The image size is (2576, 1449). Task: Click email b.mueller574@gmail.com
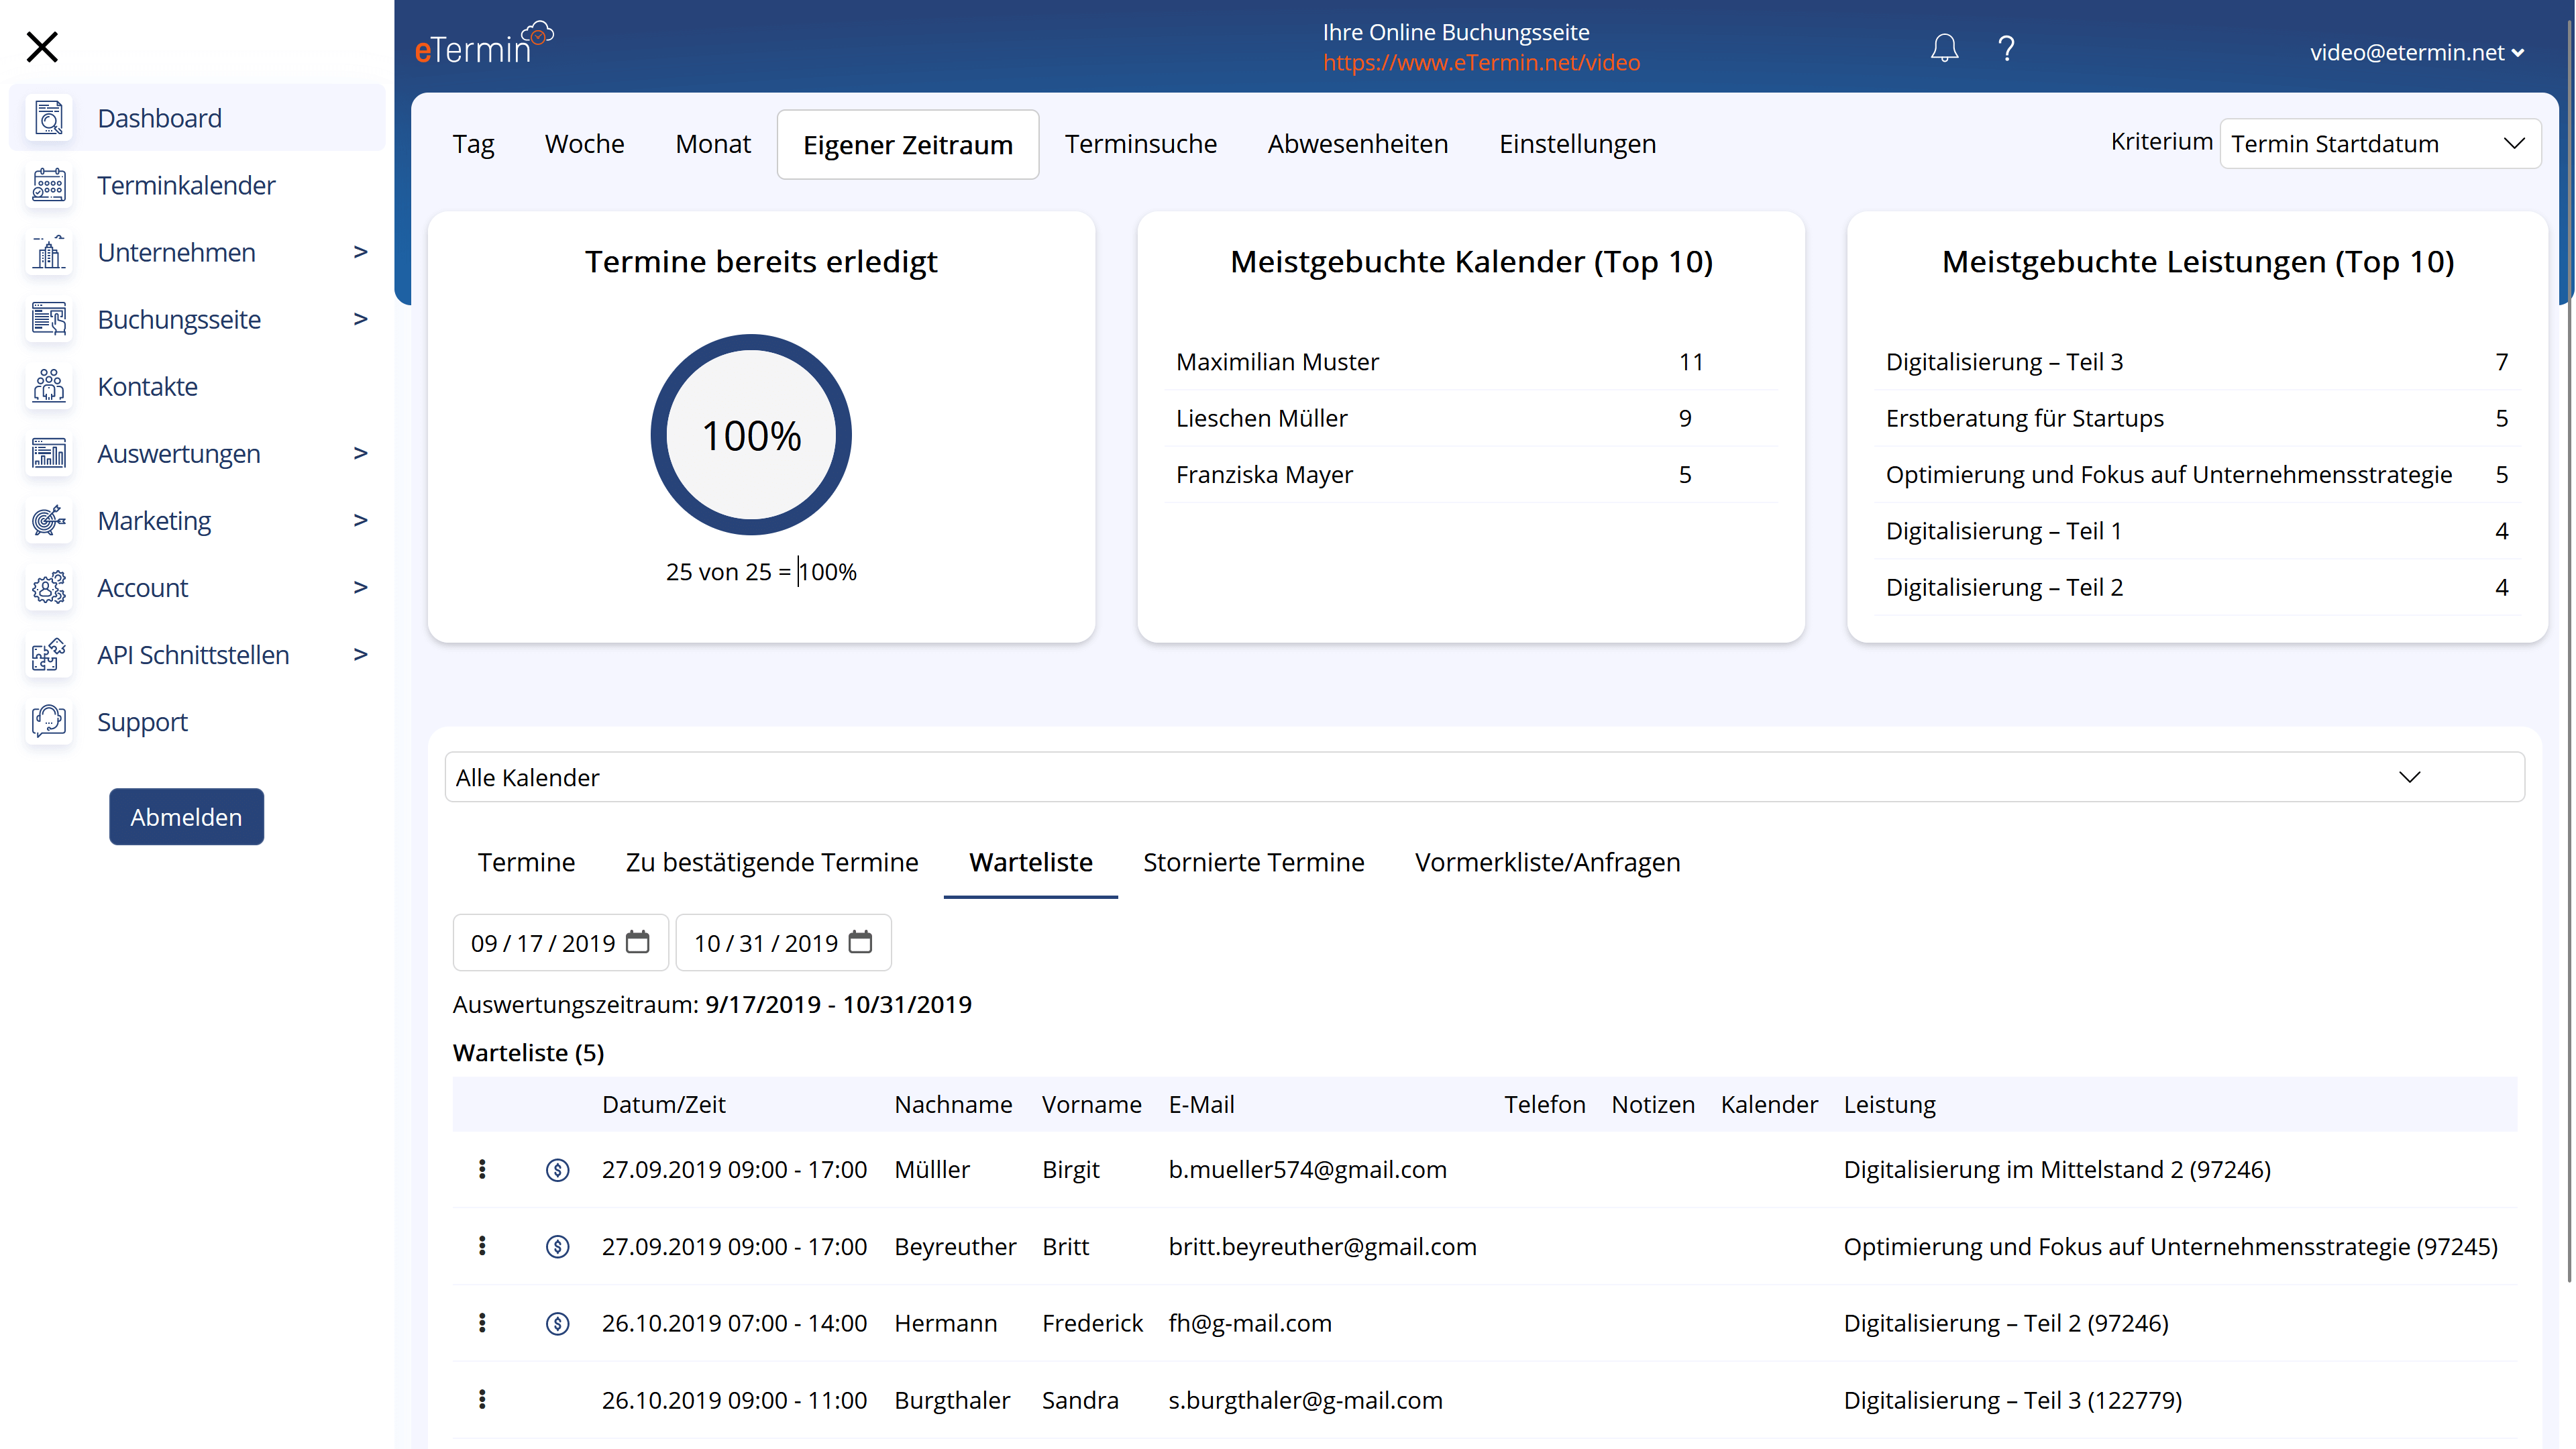(x=1307, y=1169)
